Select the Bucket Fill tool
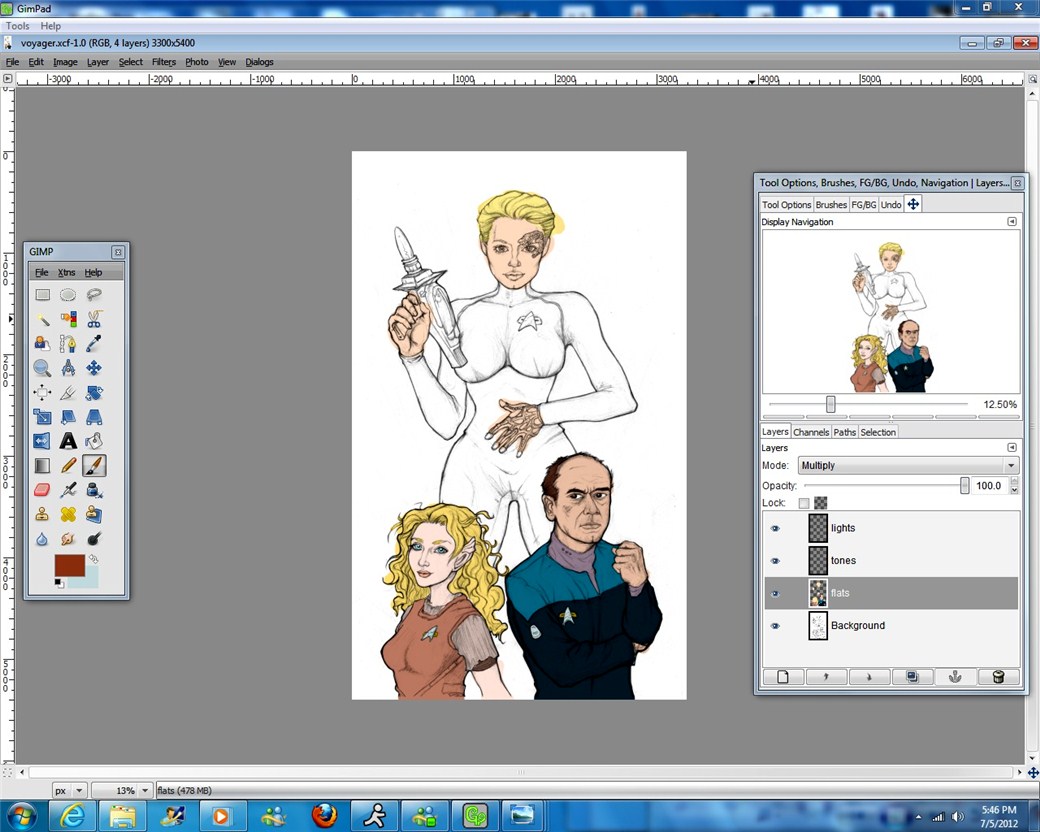The image size is (1040, 832). coord(94,441)
